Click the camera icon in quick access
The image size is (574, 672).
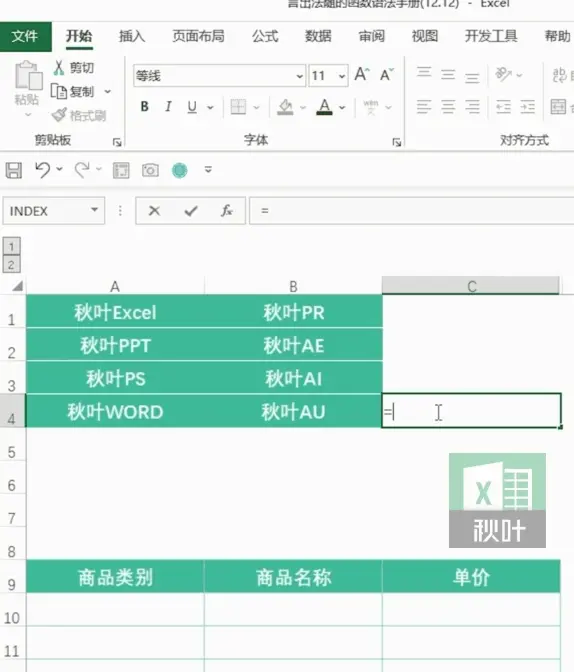[x=150, y=170]
